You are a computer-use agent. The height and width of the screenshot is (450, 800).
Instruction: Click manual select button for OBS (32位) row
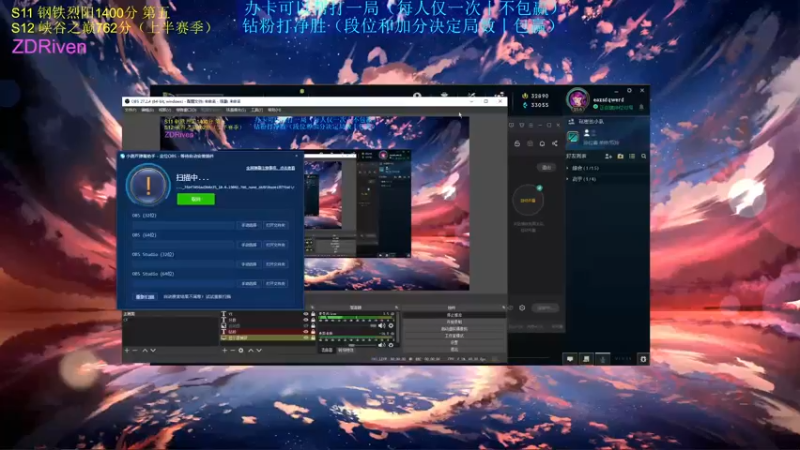(x=249, y=225)
